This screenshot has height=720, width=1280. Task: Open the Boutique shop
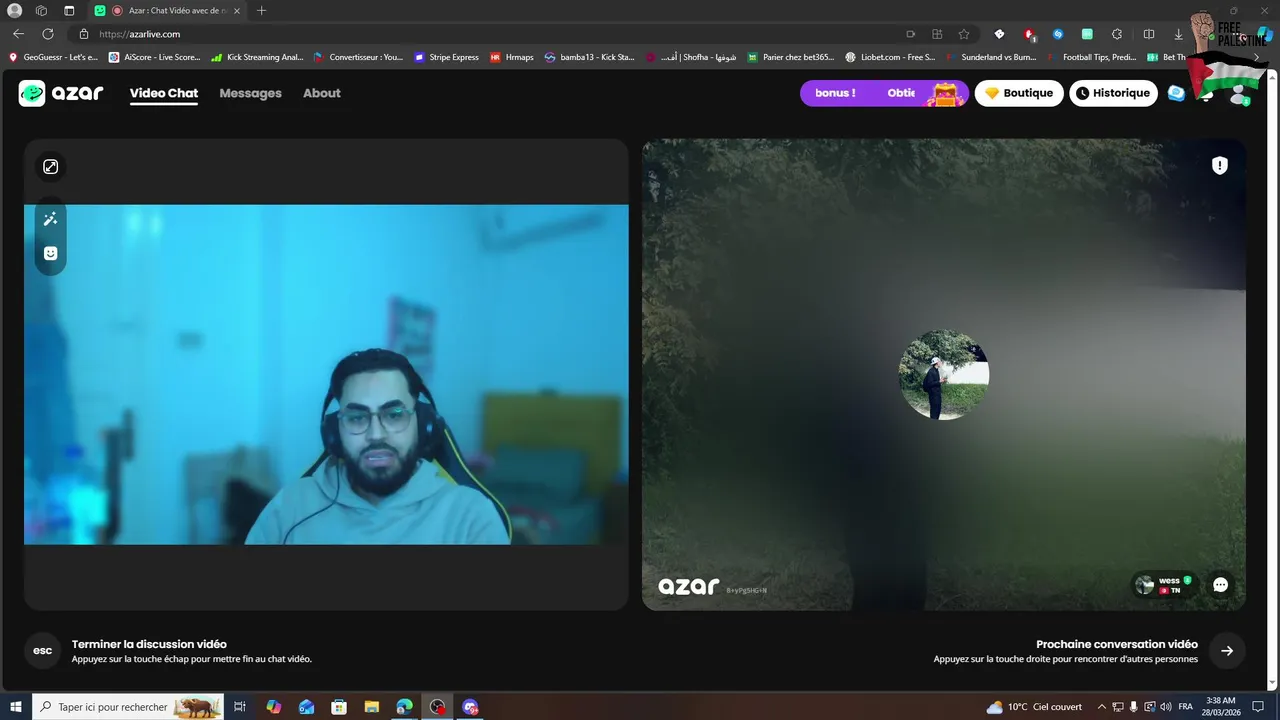[1019, 93]
